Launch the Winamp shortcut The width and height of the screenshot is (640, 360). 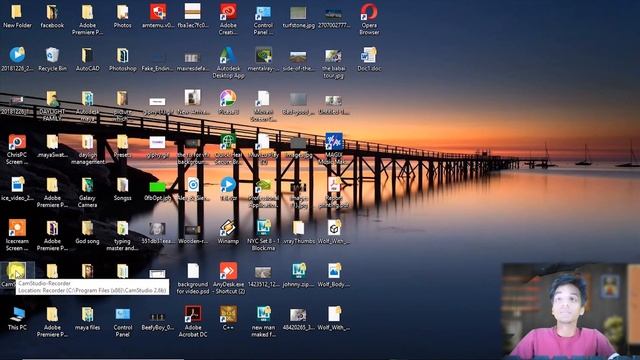[228, 232]
